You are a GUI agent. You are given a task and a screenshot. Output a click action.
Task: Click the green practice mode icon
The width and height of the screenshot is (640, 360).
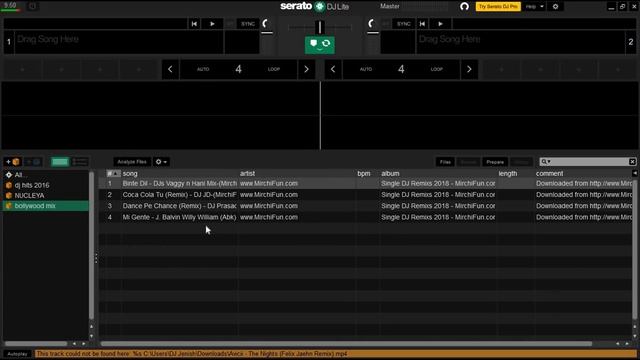click(x=320, y=44)
